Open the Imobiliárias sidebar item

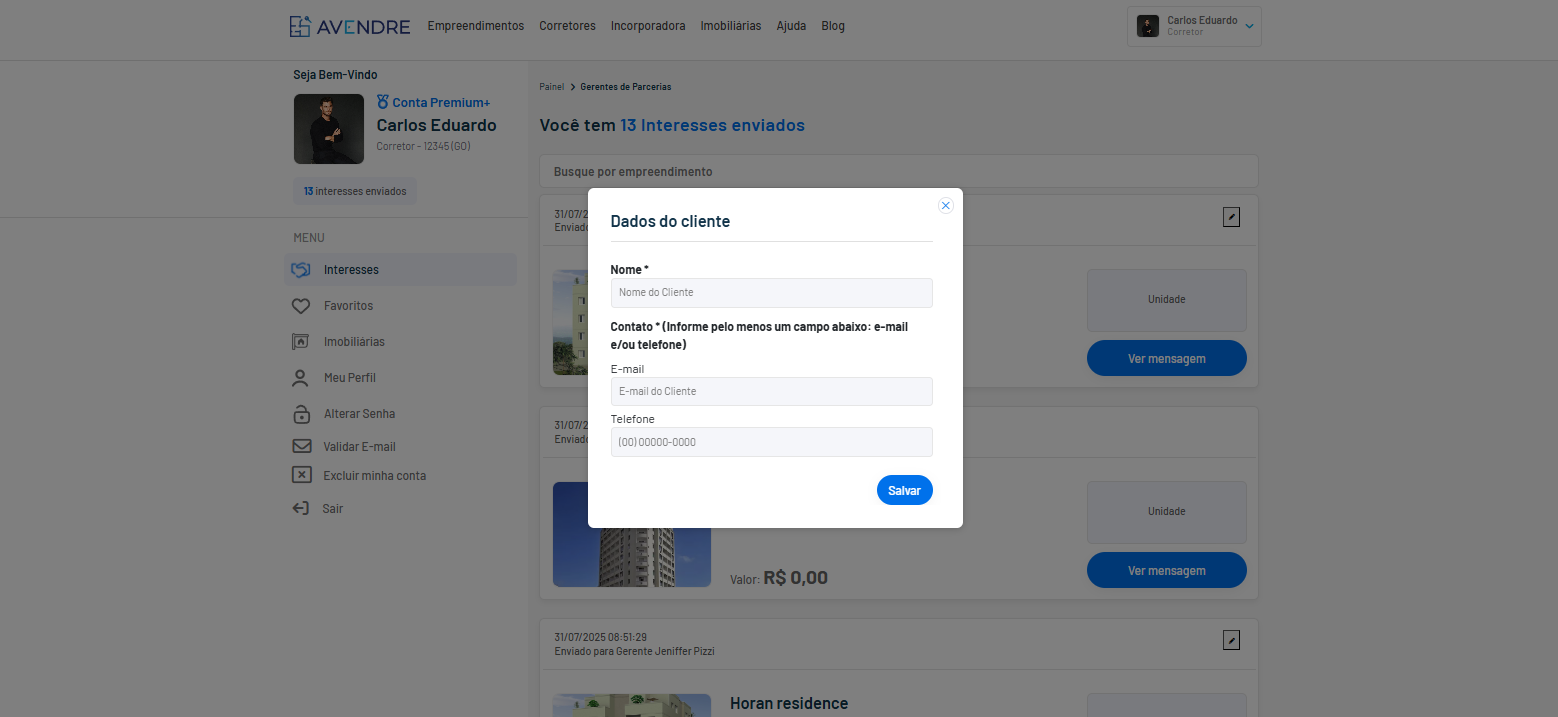pos(354,342)
